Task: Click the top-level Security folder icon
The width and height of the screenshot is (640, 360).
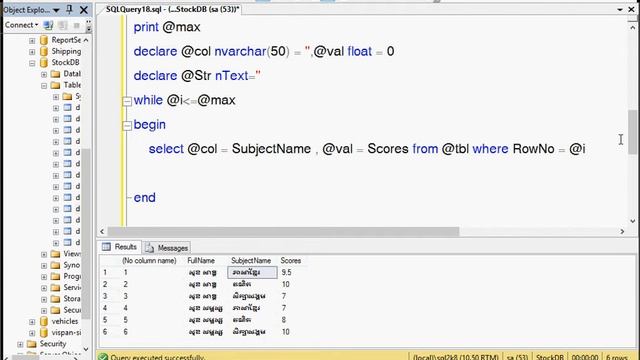Action: point(32,344)
